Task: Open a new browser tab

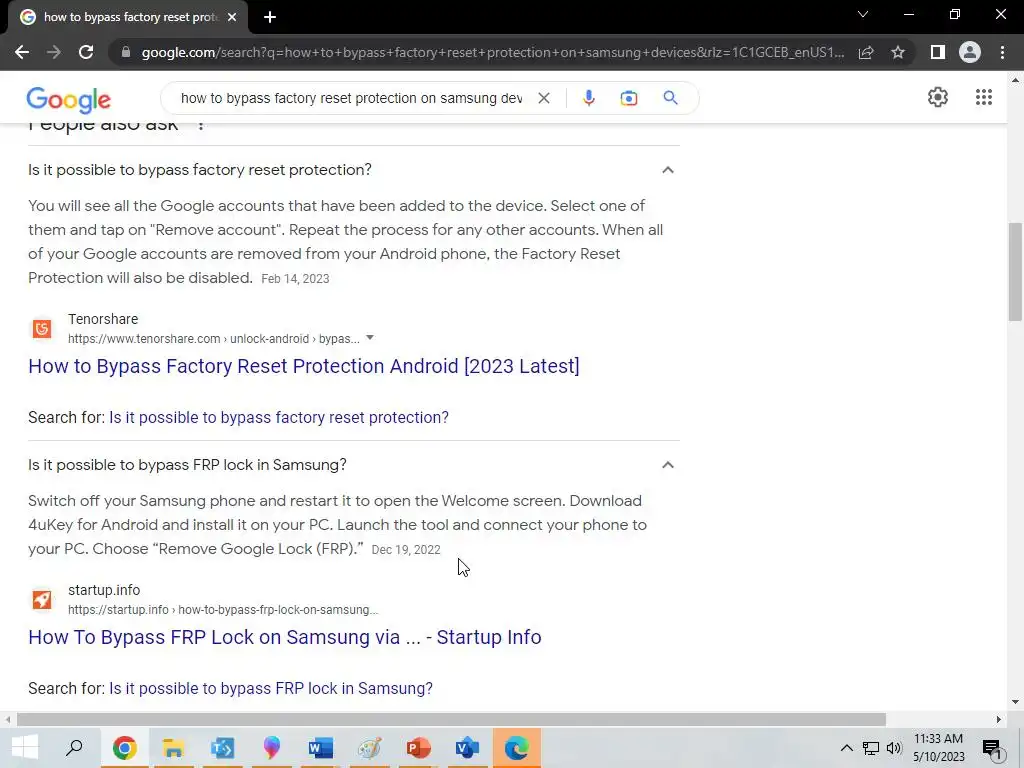Action: (x=270, y=18)
